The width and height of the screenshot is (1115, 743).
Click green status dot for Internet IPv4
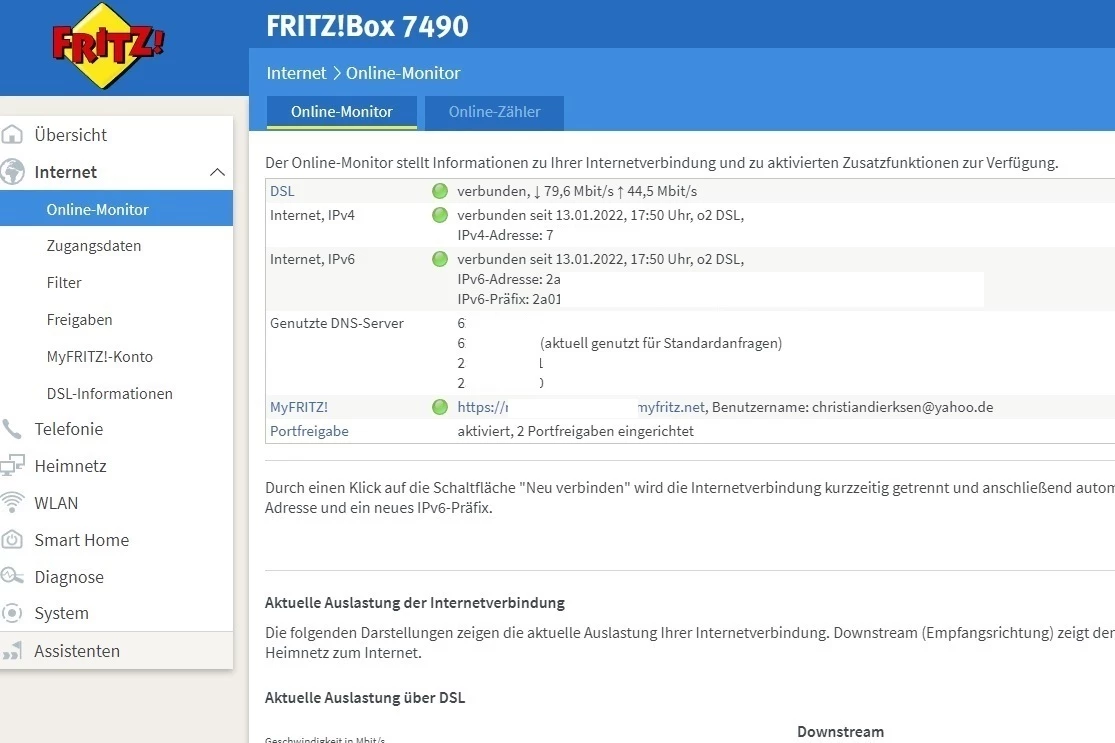pos(440,215)
